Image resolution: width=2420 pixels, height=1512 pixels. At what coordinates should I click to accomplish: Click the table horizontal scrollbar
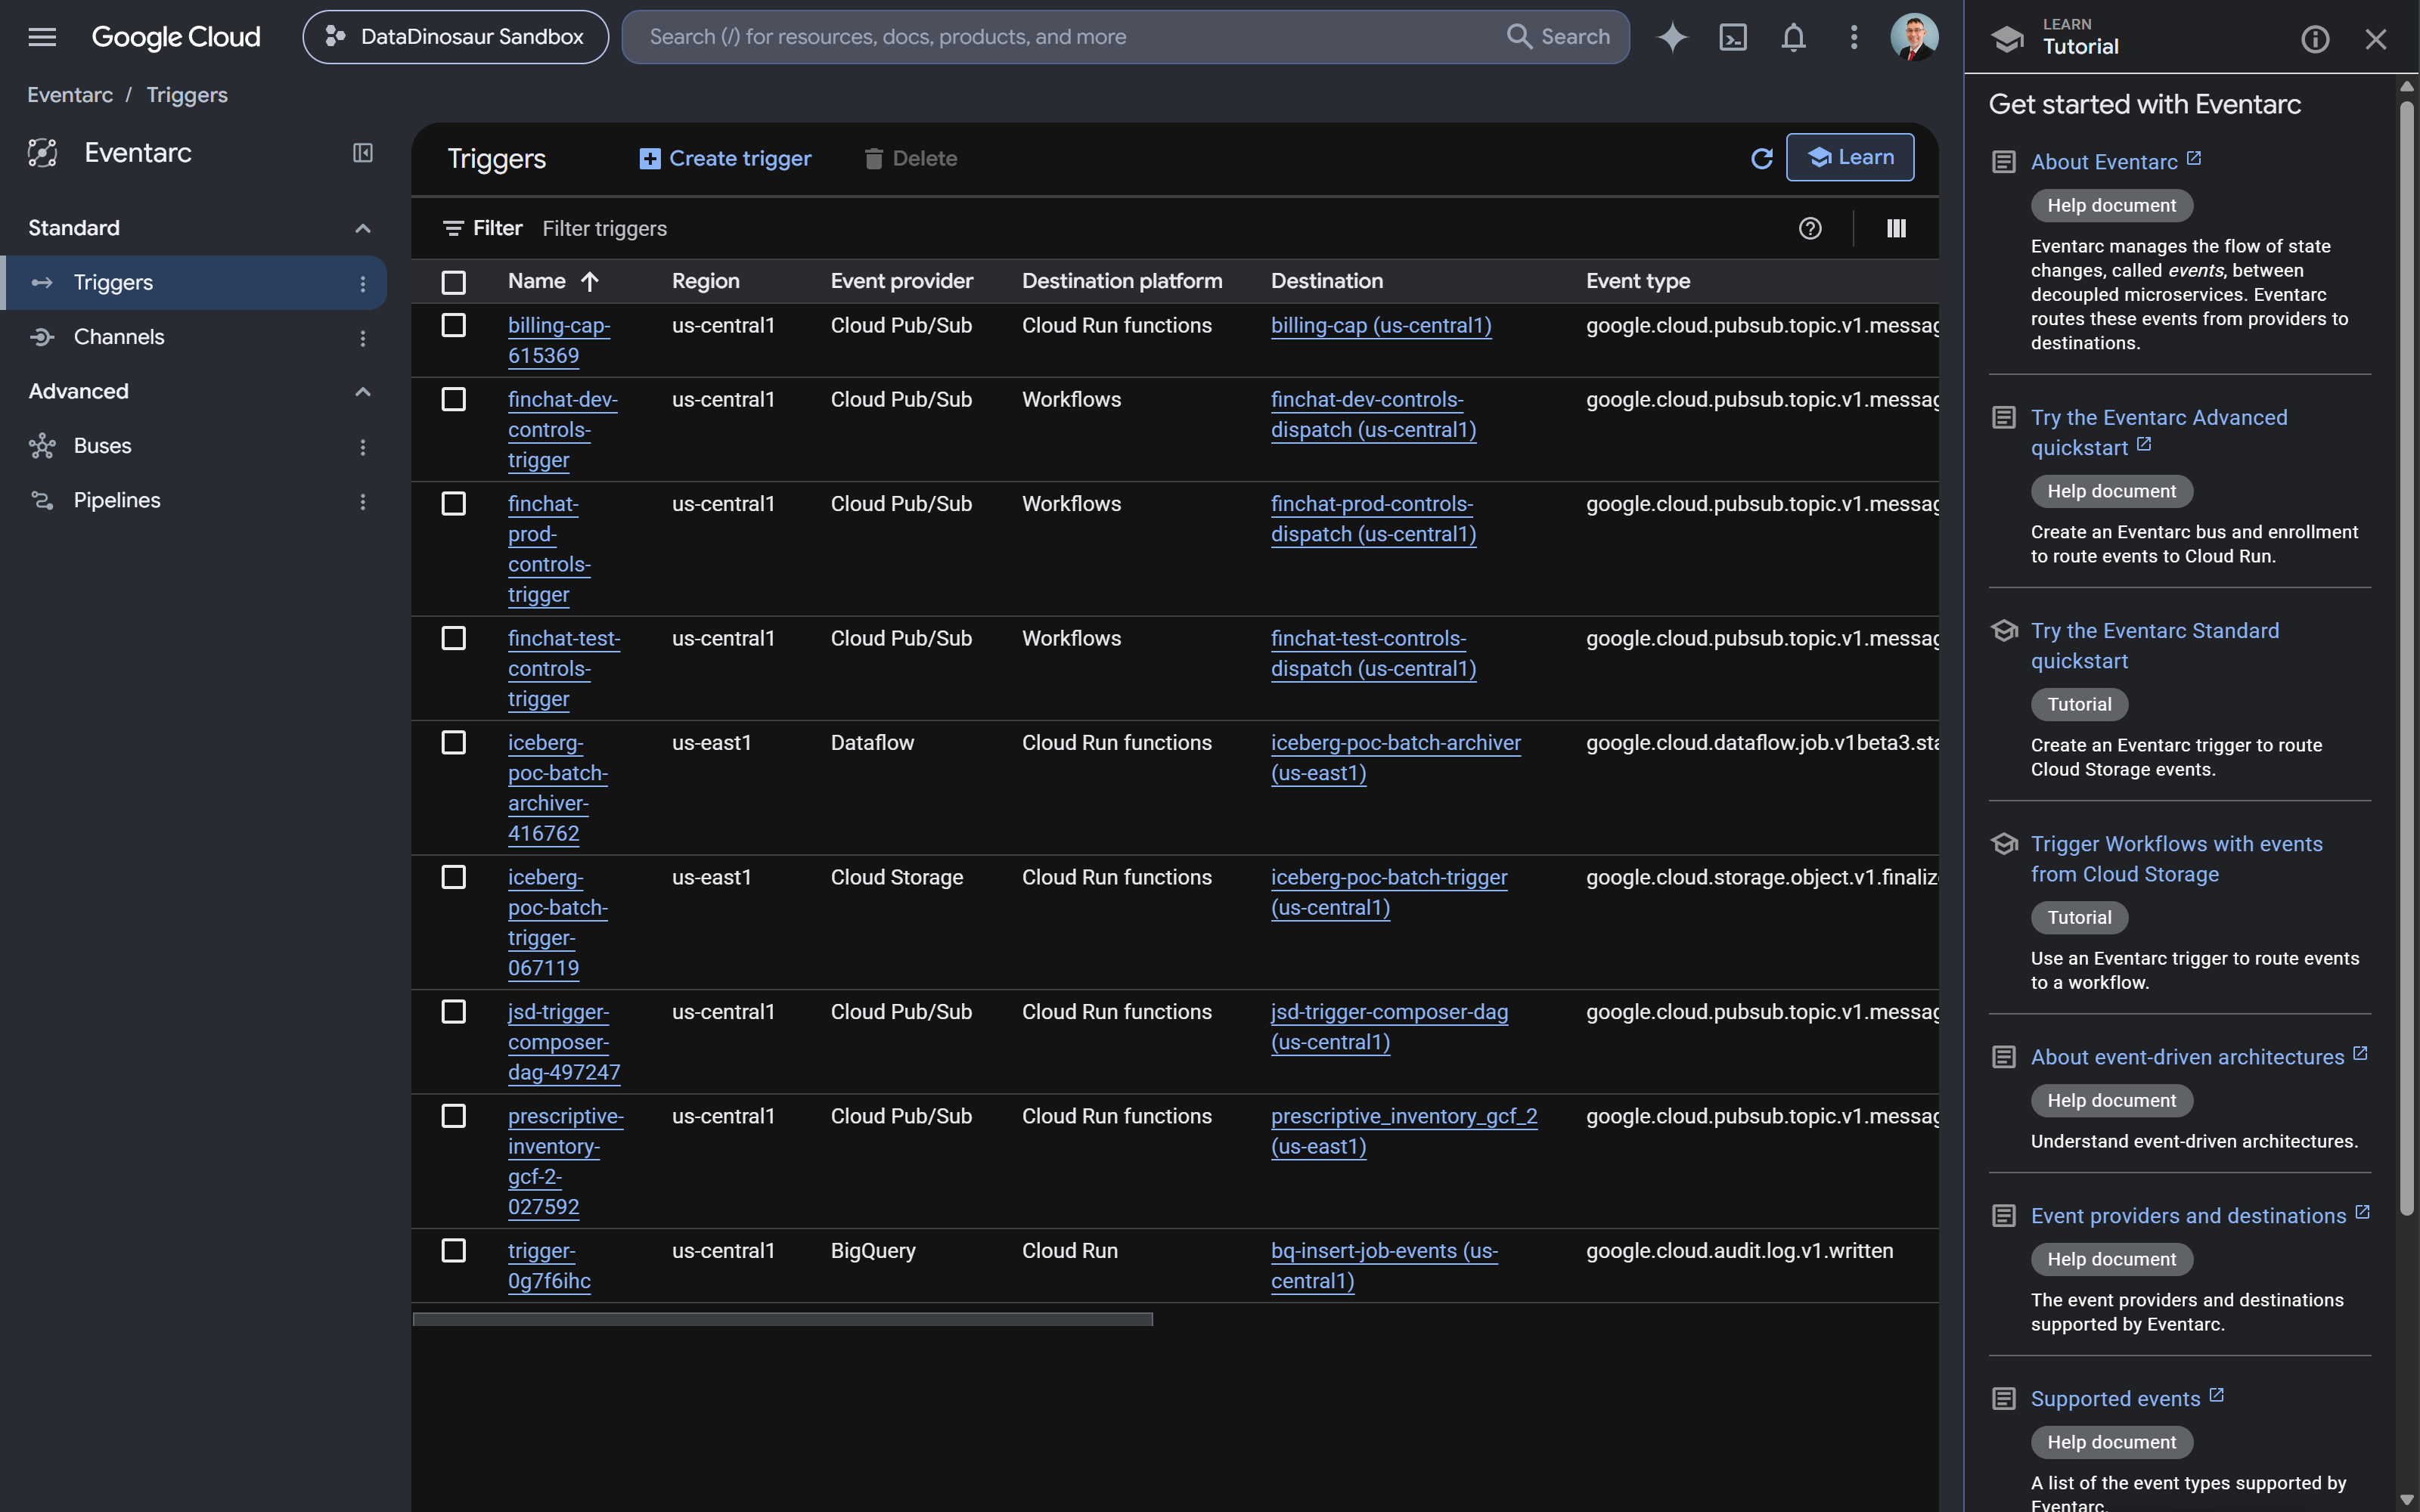[783, 1319]
